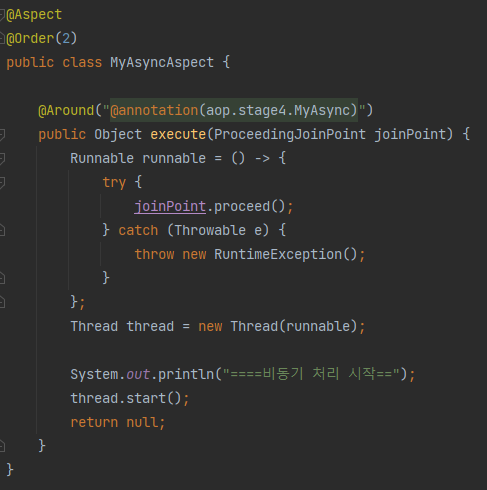Click the return null statement
This screenshot has width=487, height=490.
(117, 422)
